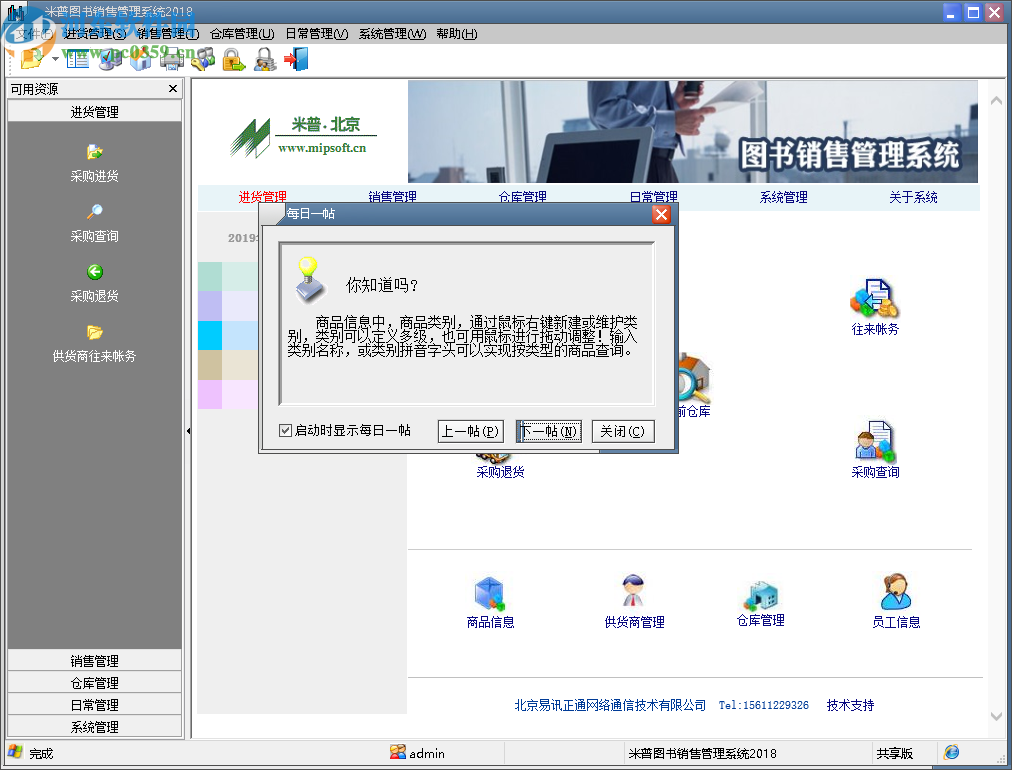Click 关闭(C) button in dialog

623,431
